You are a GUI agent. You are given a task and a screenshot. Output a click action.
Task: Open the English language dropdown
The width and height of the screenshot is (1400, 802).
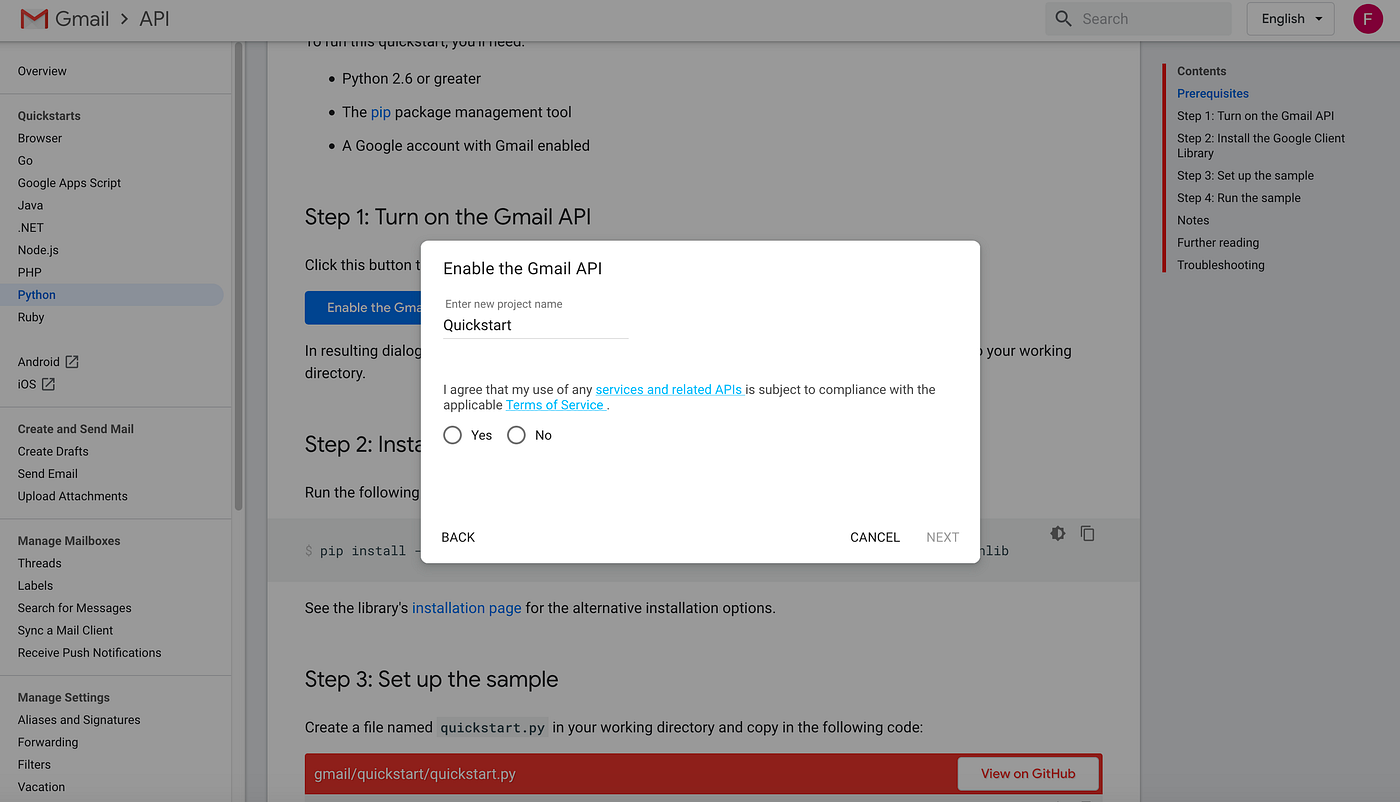click(x=1291, y=19)
